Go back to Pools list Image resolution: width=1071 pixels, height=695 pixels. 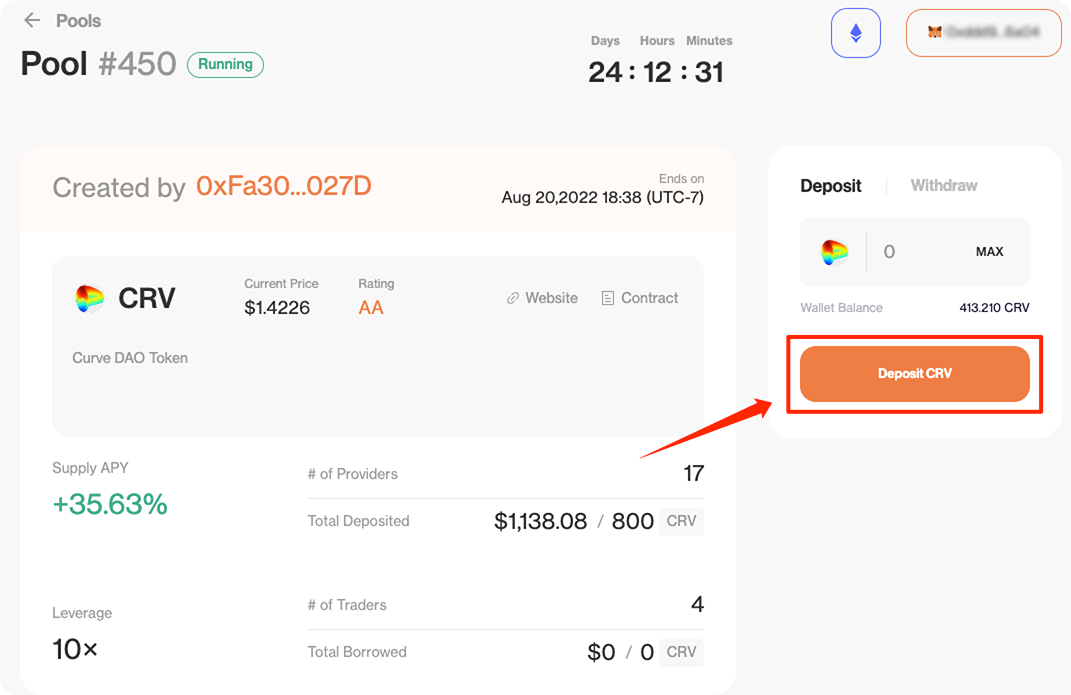(78, 20)
